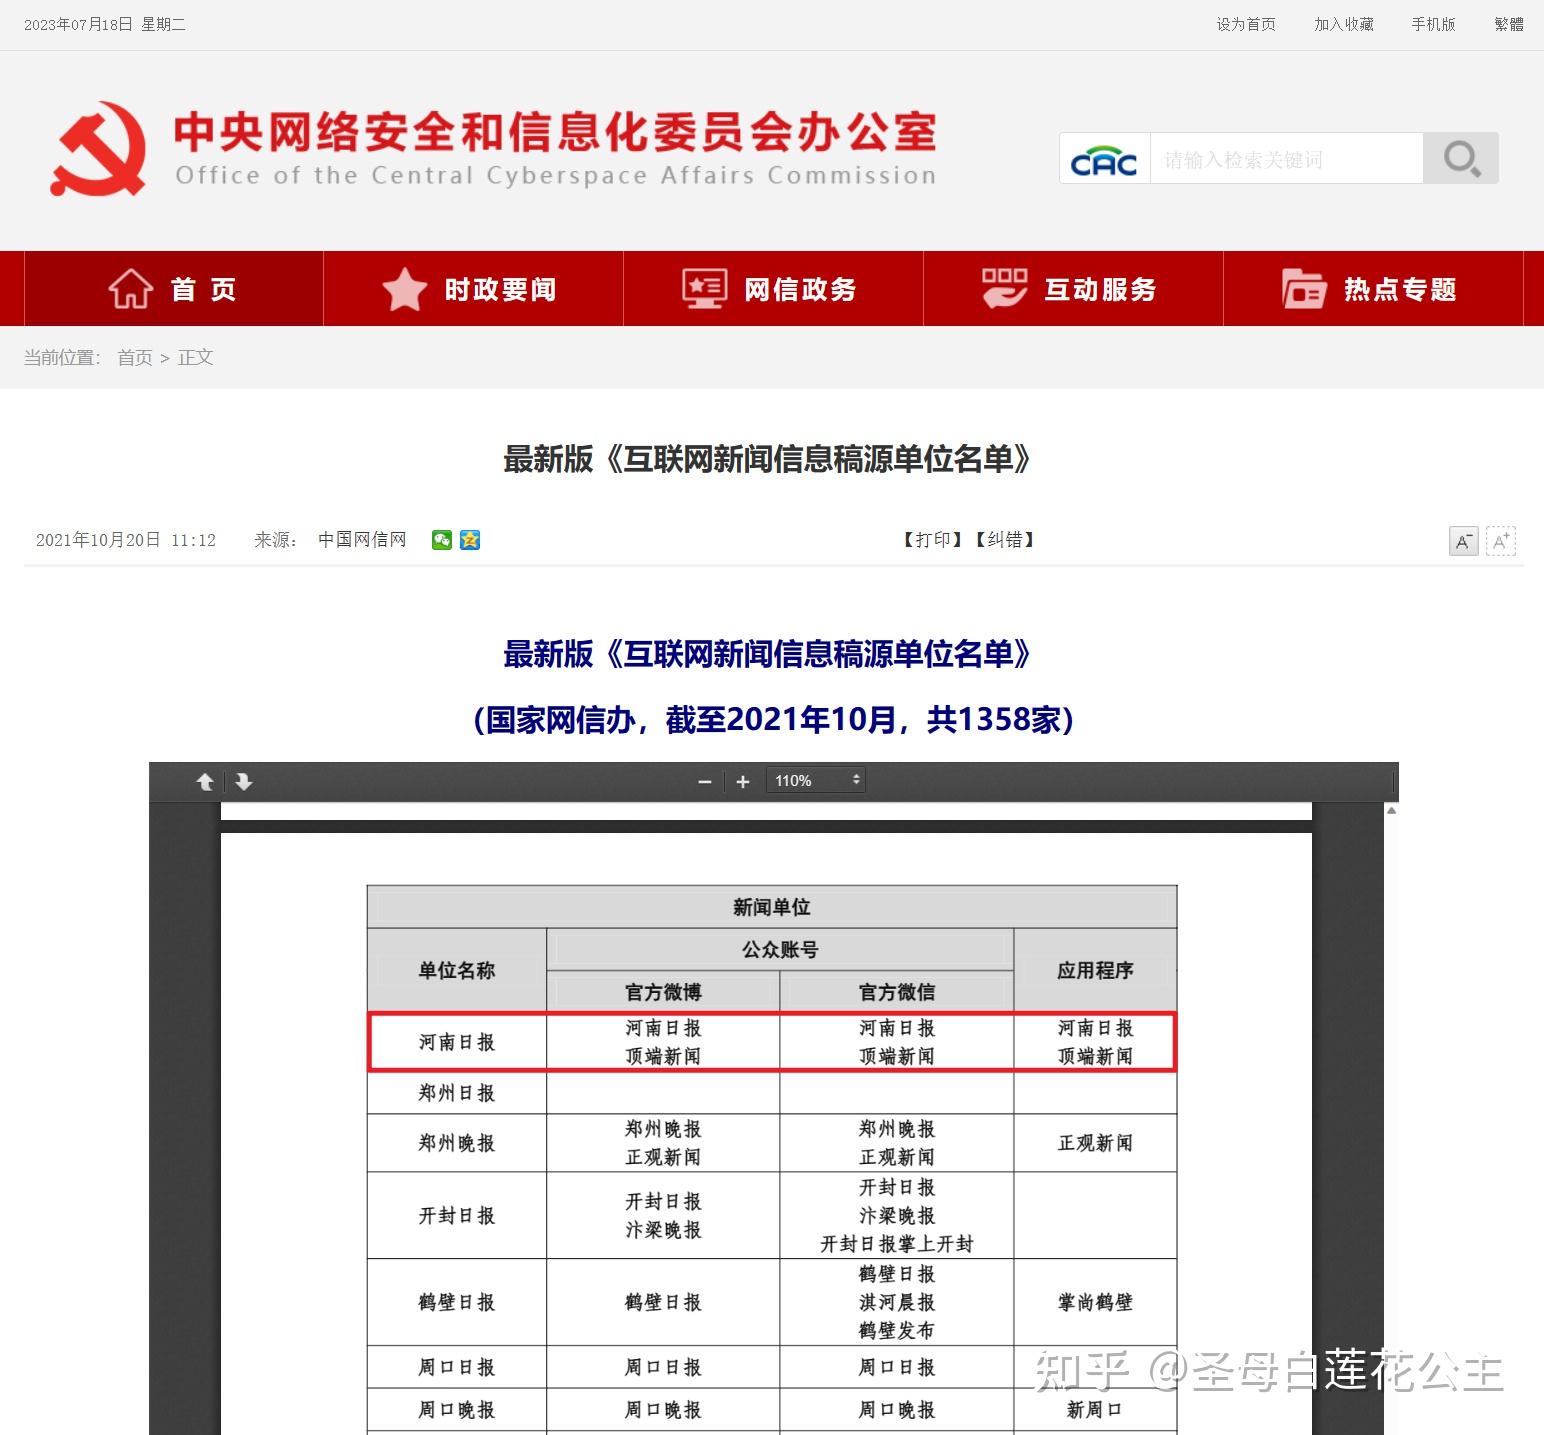Screen dimensions: 1544x1435
Task: Click 郑州日报 cell in table
Action: pos(457,1093)
